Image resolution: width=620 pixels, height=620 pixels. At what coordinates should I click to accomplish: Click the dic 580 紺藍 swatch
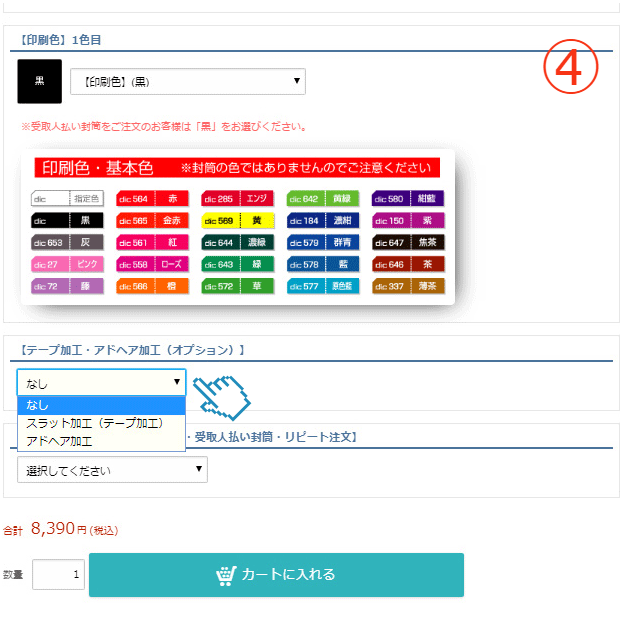click(x=408, y=199)
